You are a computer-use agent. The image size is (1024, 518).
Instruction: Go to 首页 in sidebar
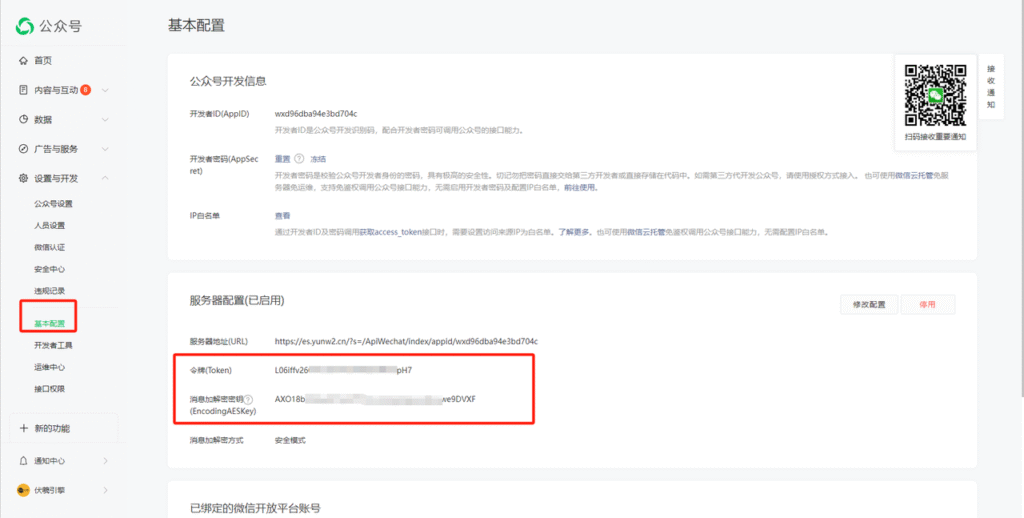(43, 61)
